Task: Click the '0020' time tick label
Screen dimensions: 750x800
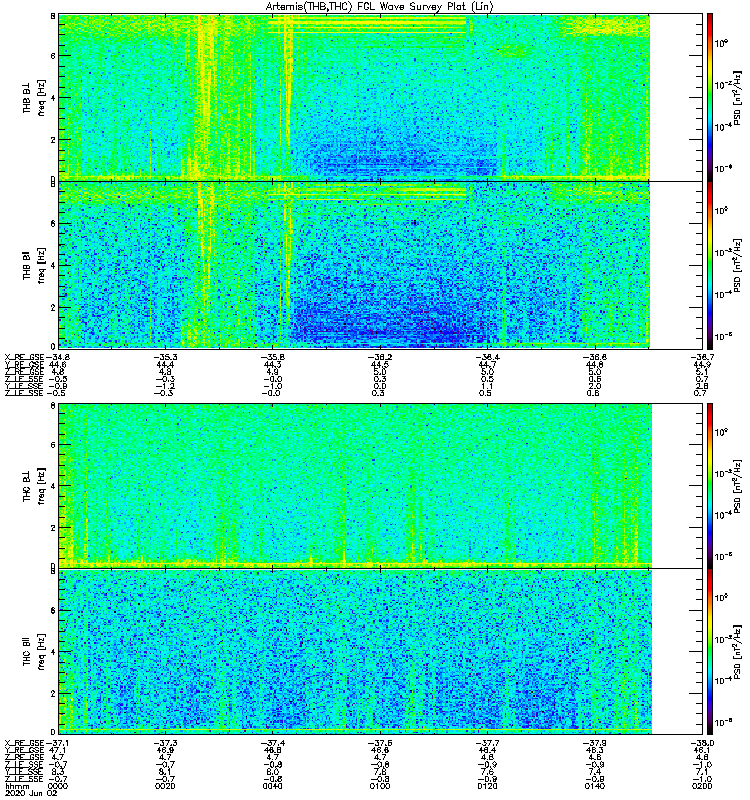Action: pos(165,786)
